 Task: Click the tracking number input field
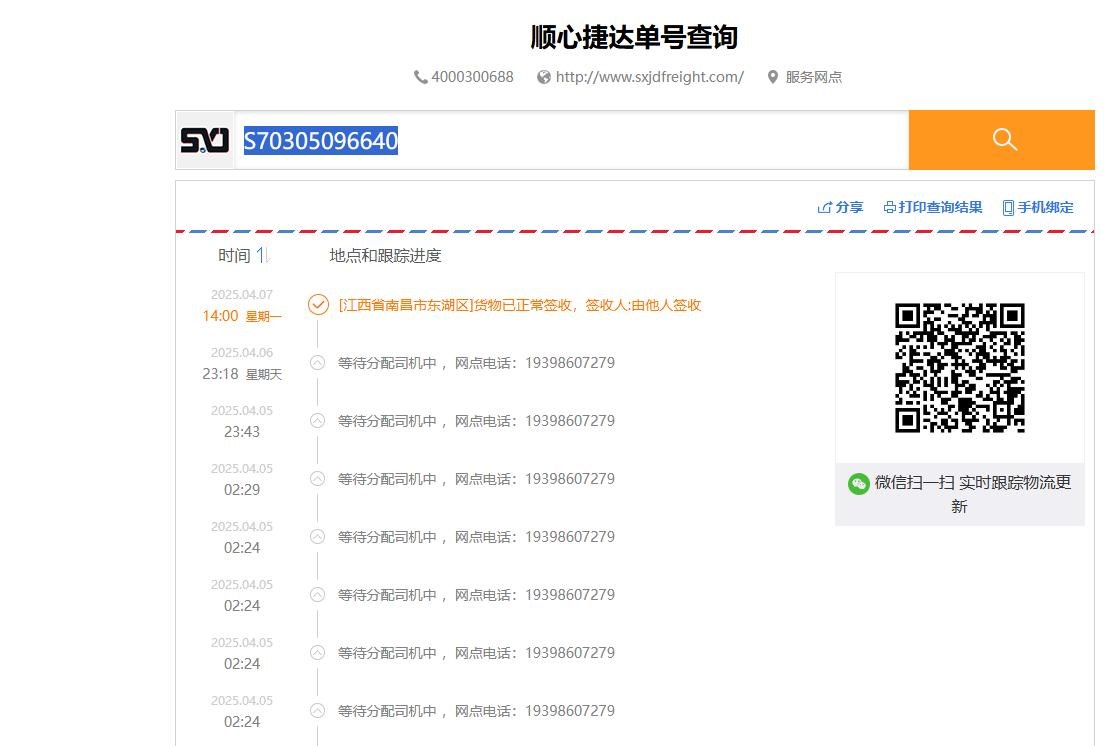571,140
